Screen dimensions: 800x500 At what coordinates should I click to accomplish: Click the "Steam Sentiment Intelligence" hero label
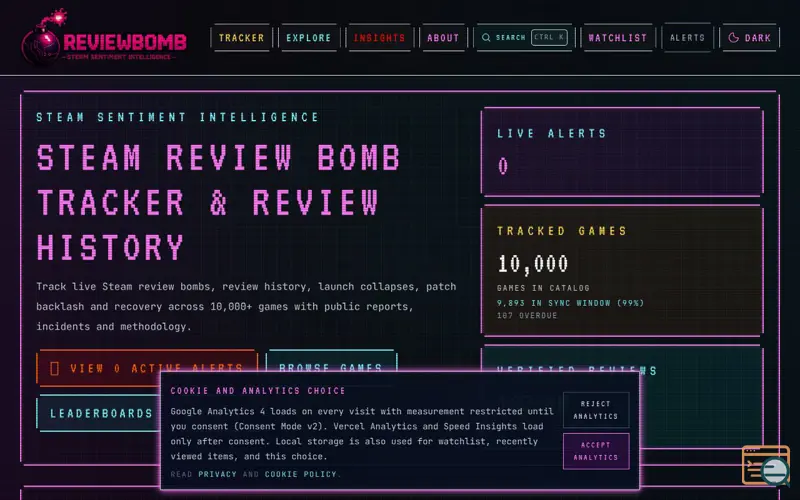tap(178, 117)
